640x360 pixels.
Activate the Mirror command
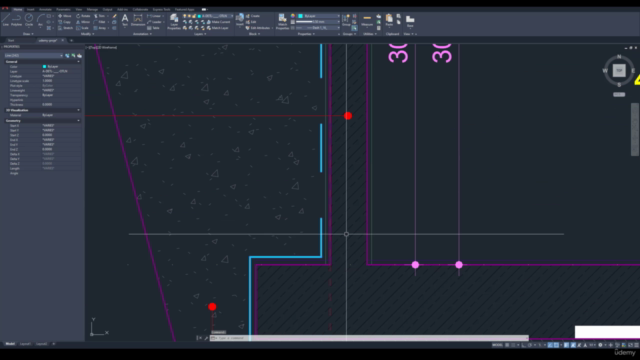coord(83,22)
